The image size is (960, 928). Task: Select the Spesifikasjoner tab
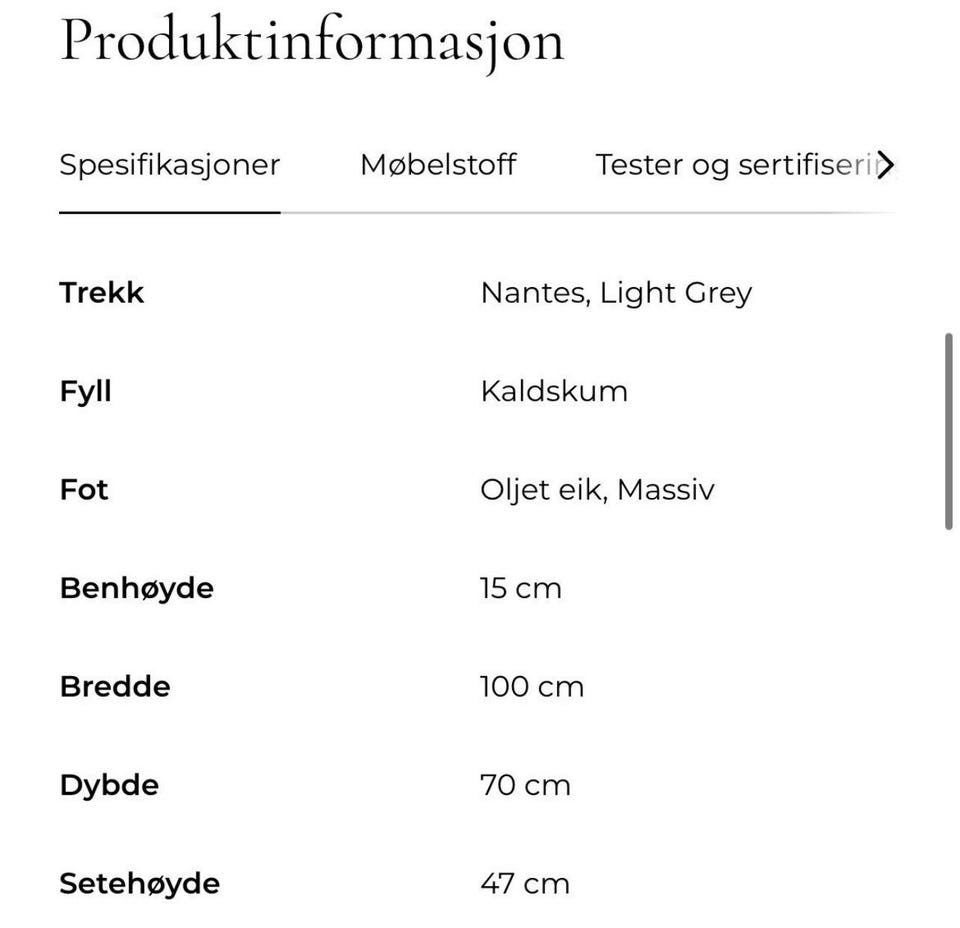[x=169, y=165]
